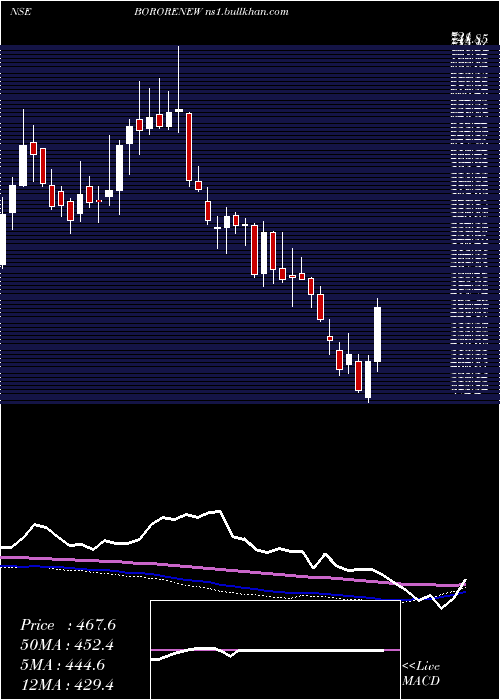Click the NSE exchange label
The image size is (500, 700).
pyautogui.click(x=21, y=12)
